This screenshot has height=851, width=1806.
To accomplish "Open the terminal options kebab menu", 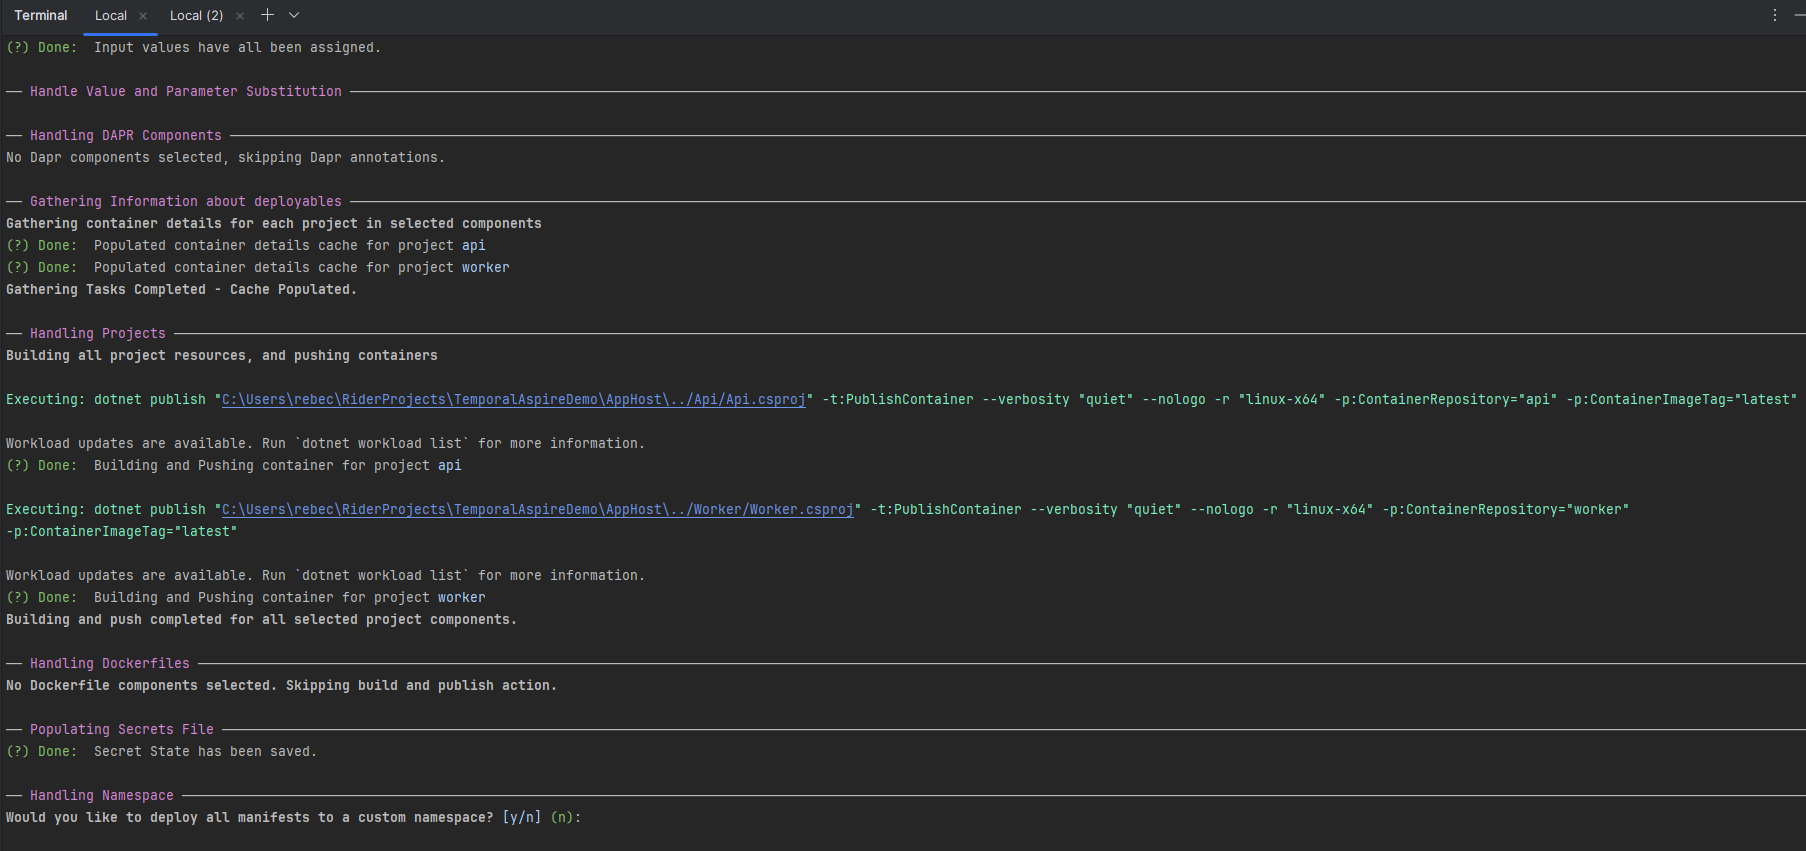I will pyautogui.click(x=1775, y=15).
